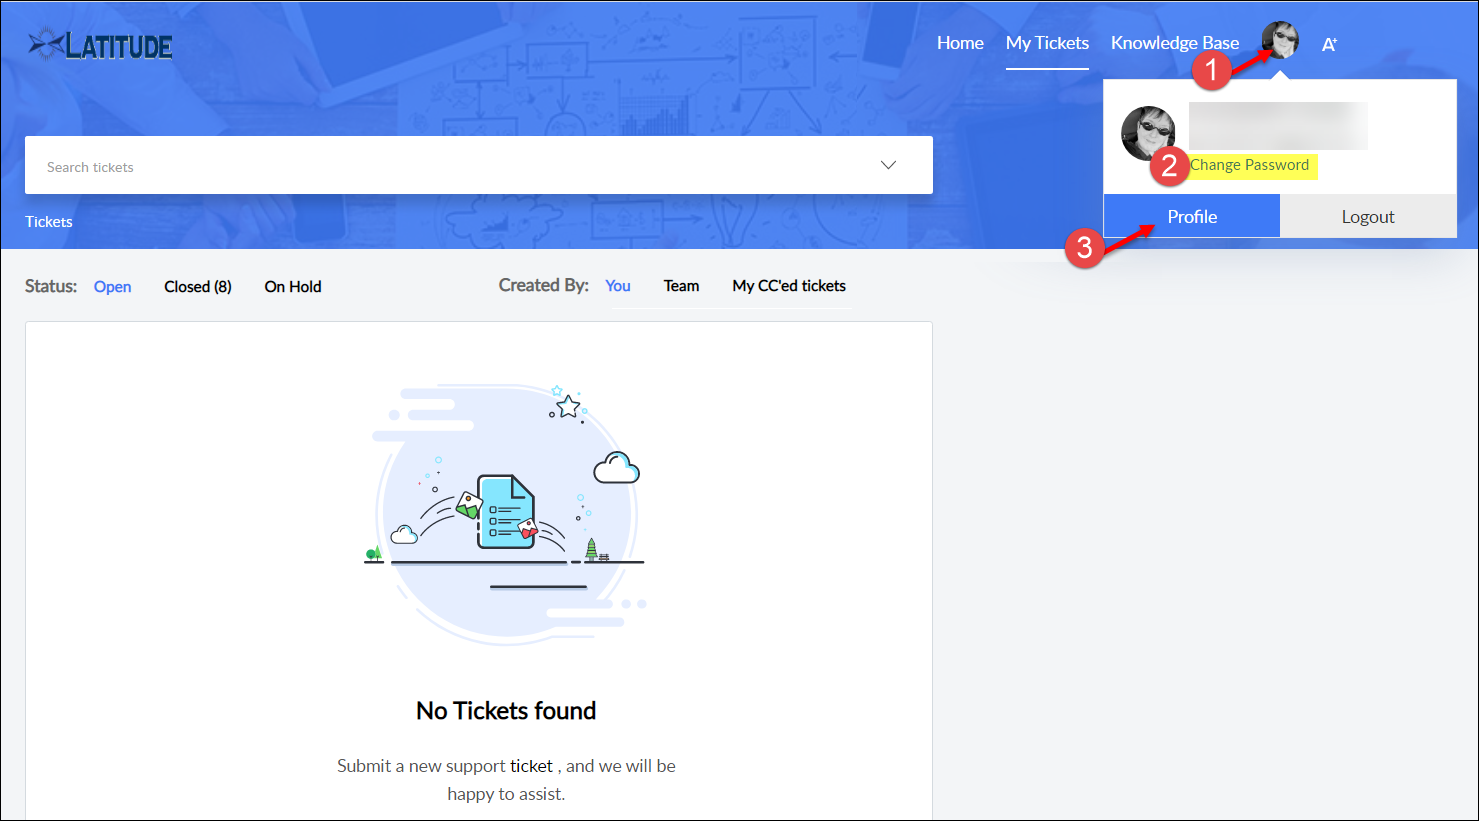This screenshot has height=821, width=1479.
Task: View My CC'ed tickets
Action: 789,286
